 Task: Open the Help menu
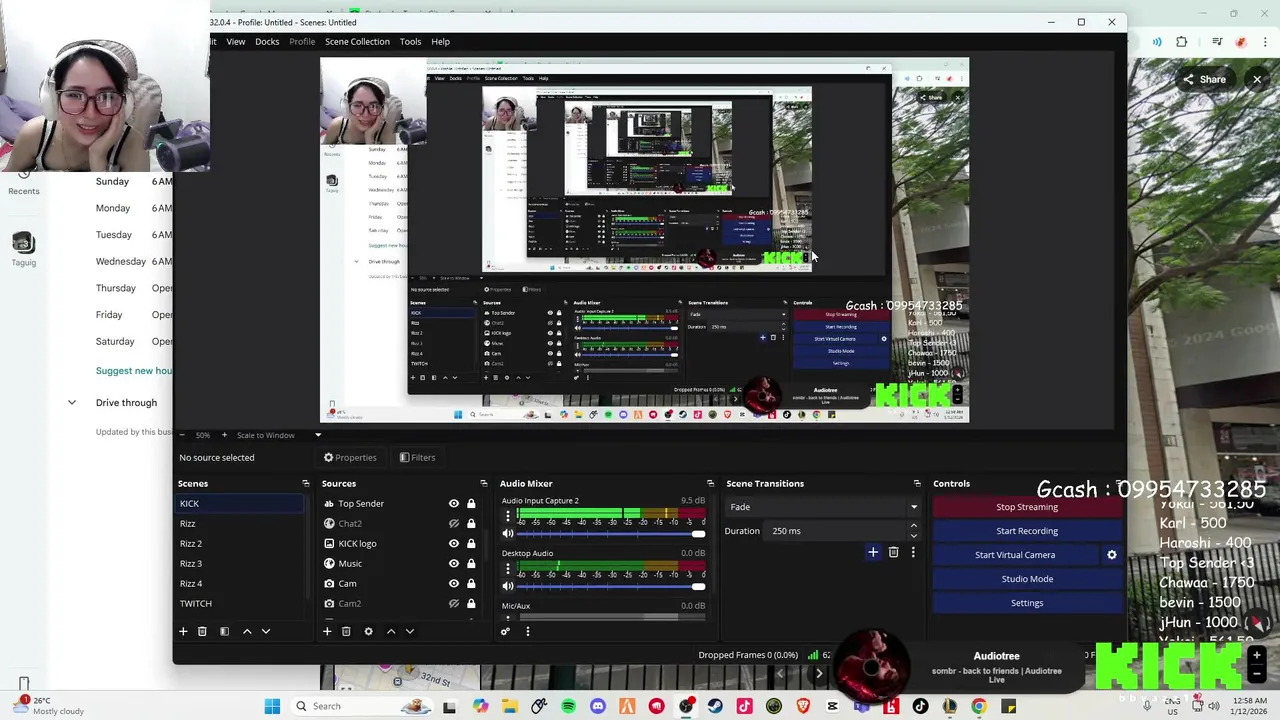[x=440, y=42]
